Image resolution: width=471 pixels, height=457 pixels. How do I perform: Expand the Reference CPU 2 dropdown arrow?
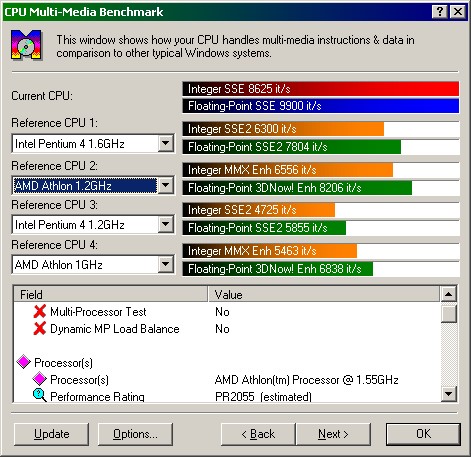click(x=166, y=185)
